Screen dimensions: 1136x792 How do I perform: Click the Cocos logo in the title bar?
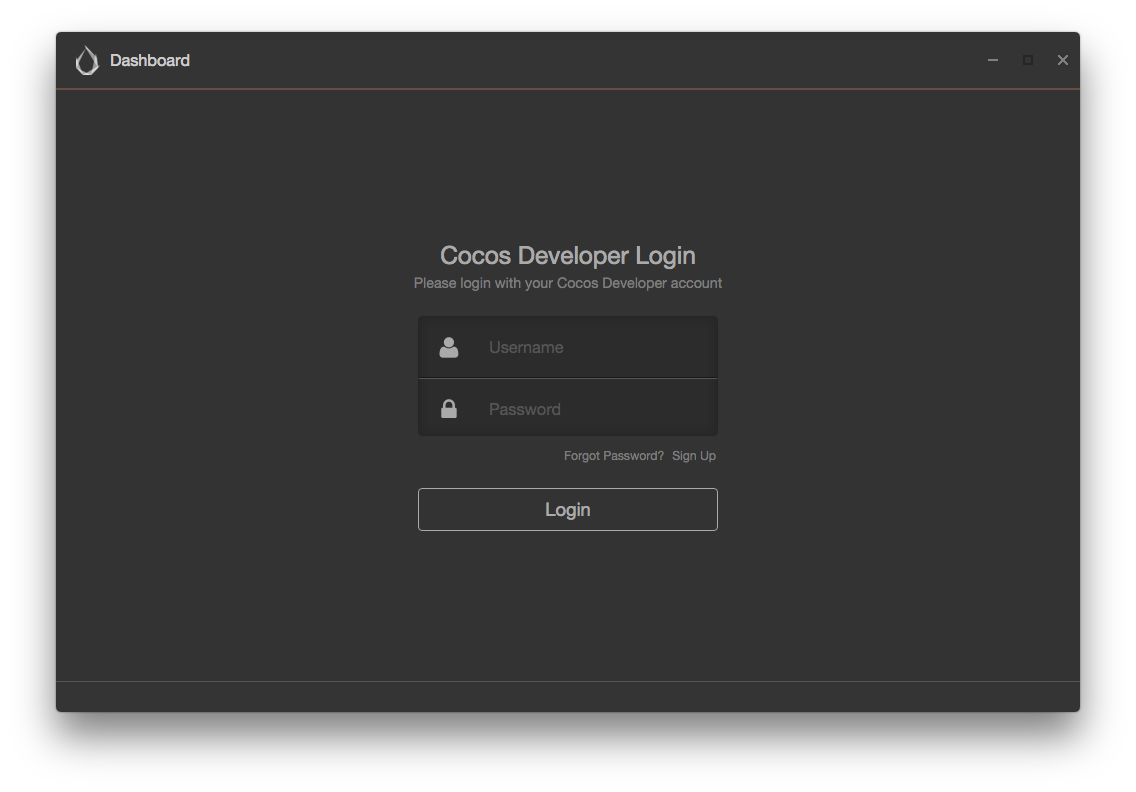point(86,60)
